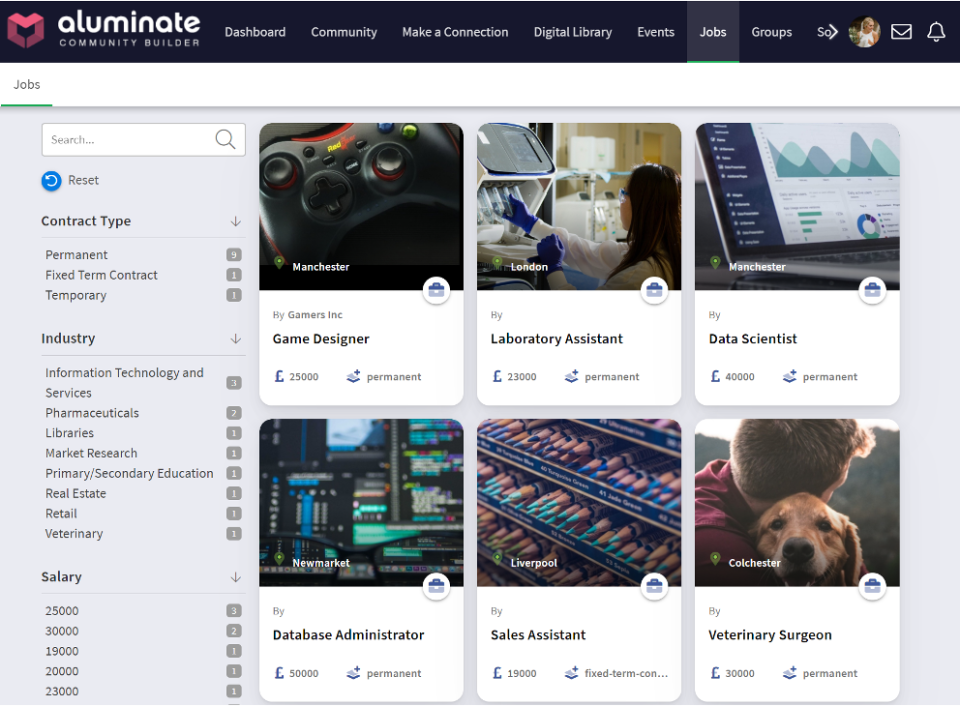Collapse the Salary filter section
This screenshot has width=960, height=706.
click(x=237, y=577)
